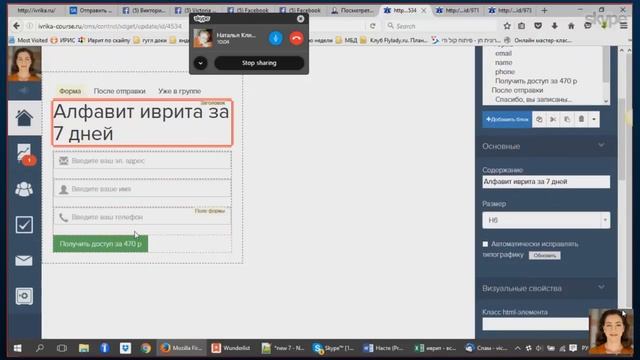Switch to Форма tab
The image size is (640, 360).
click(x=70, y=91)
